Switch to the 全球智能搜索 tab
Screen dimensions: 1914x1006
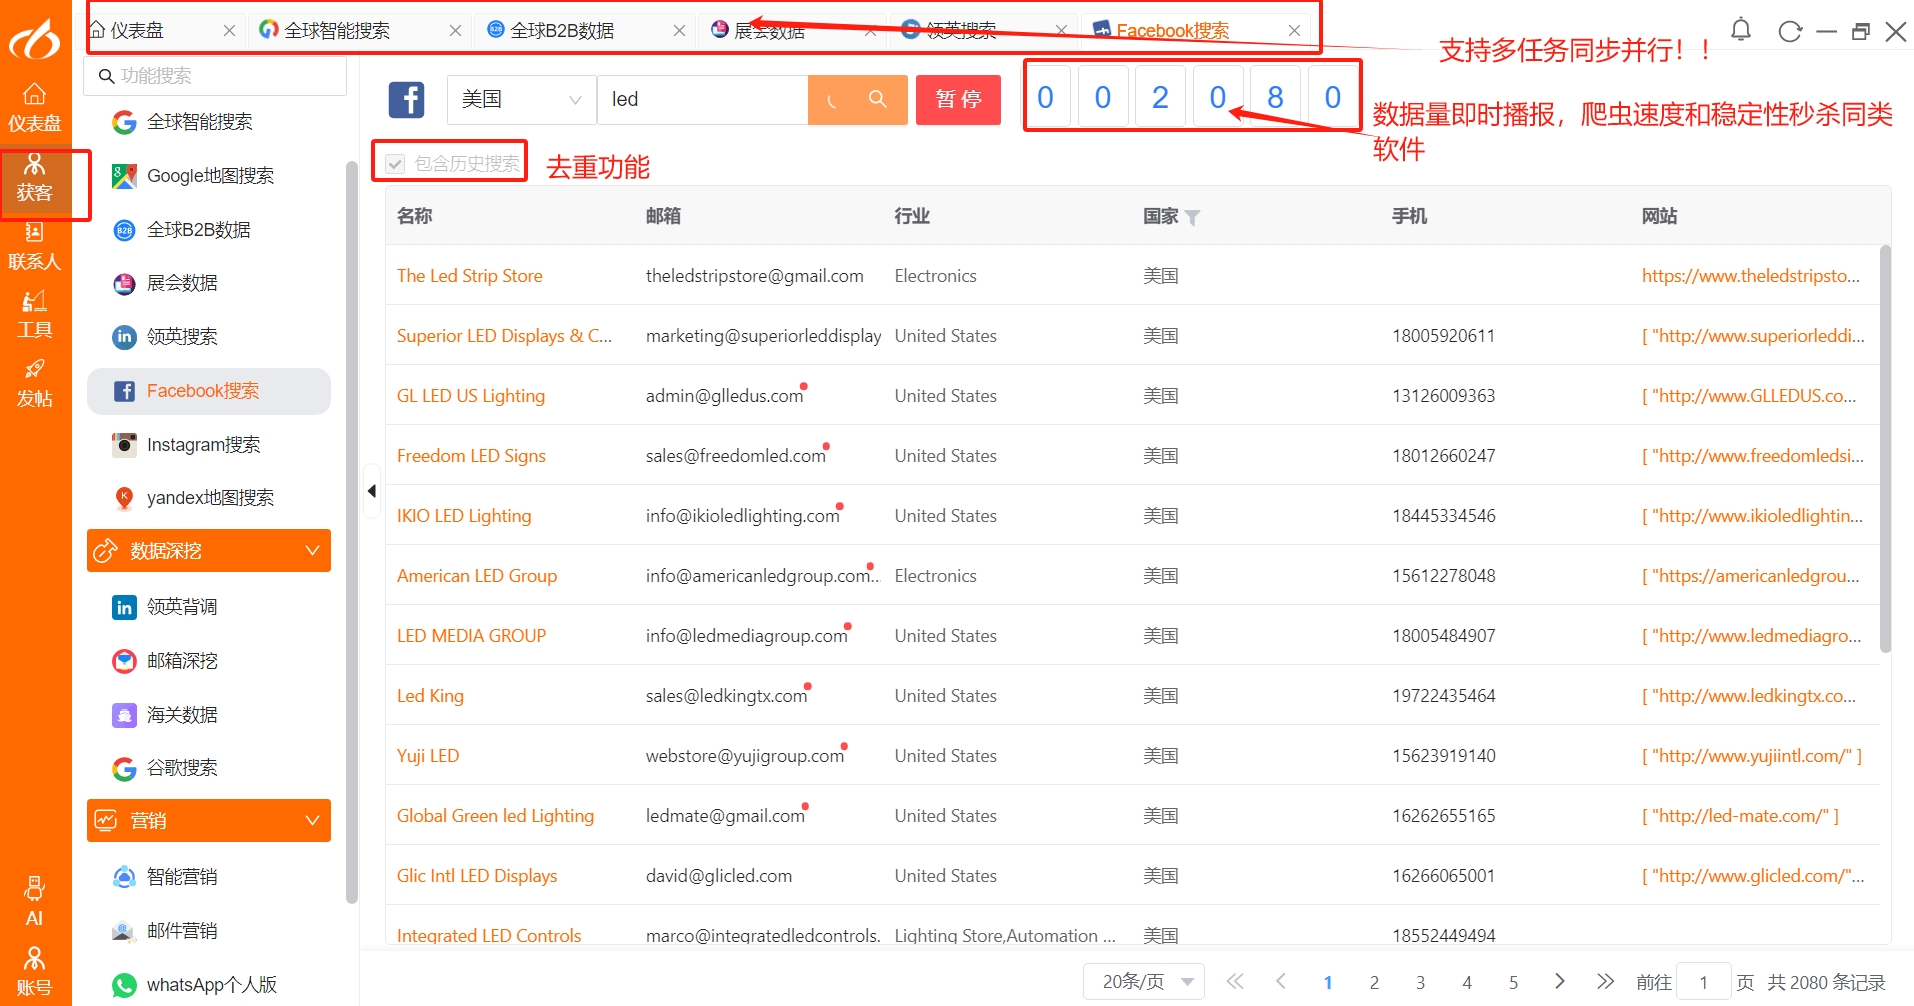(x=337, y=31)
